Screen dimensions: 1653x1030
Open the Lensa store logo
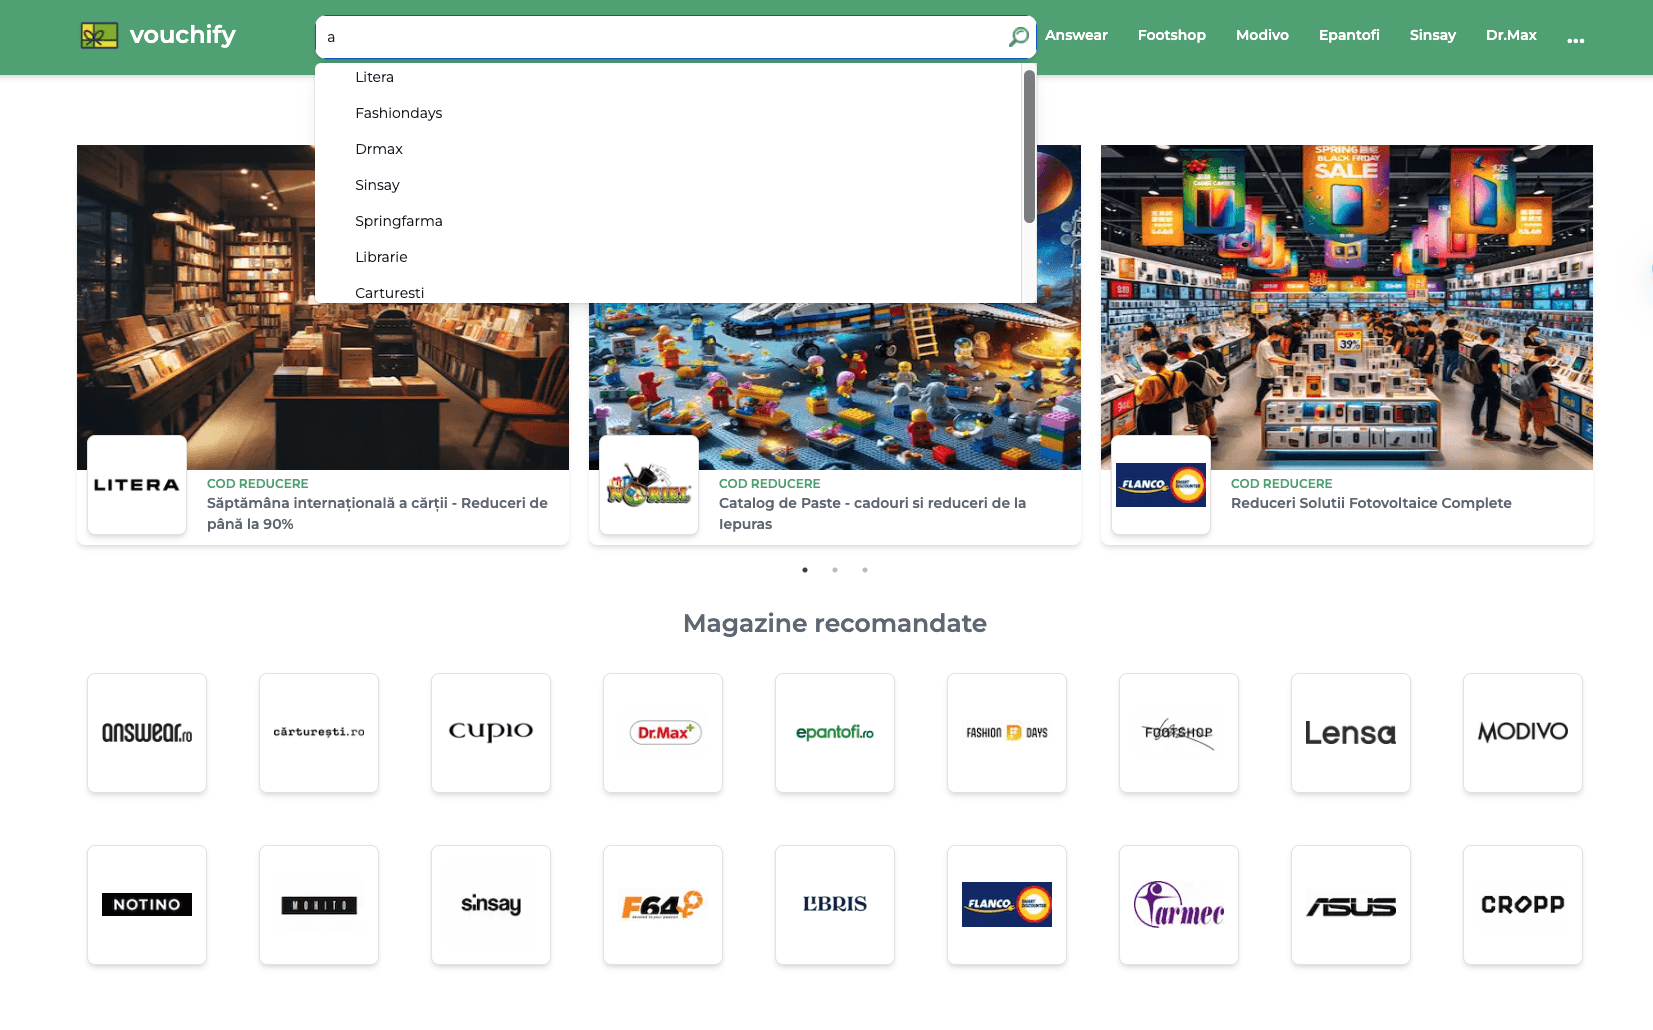pos(1351,733)
